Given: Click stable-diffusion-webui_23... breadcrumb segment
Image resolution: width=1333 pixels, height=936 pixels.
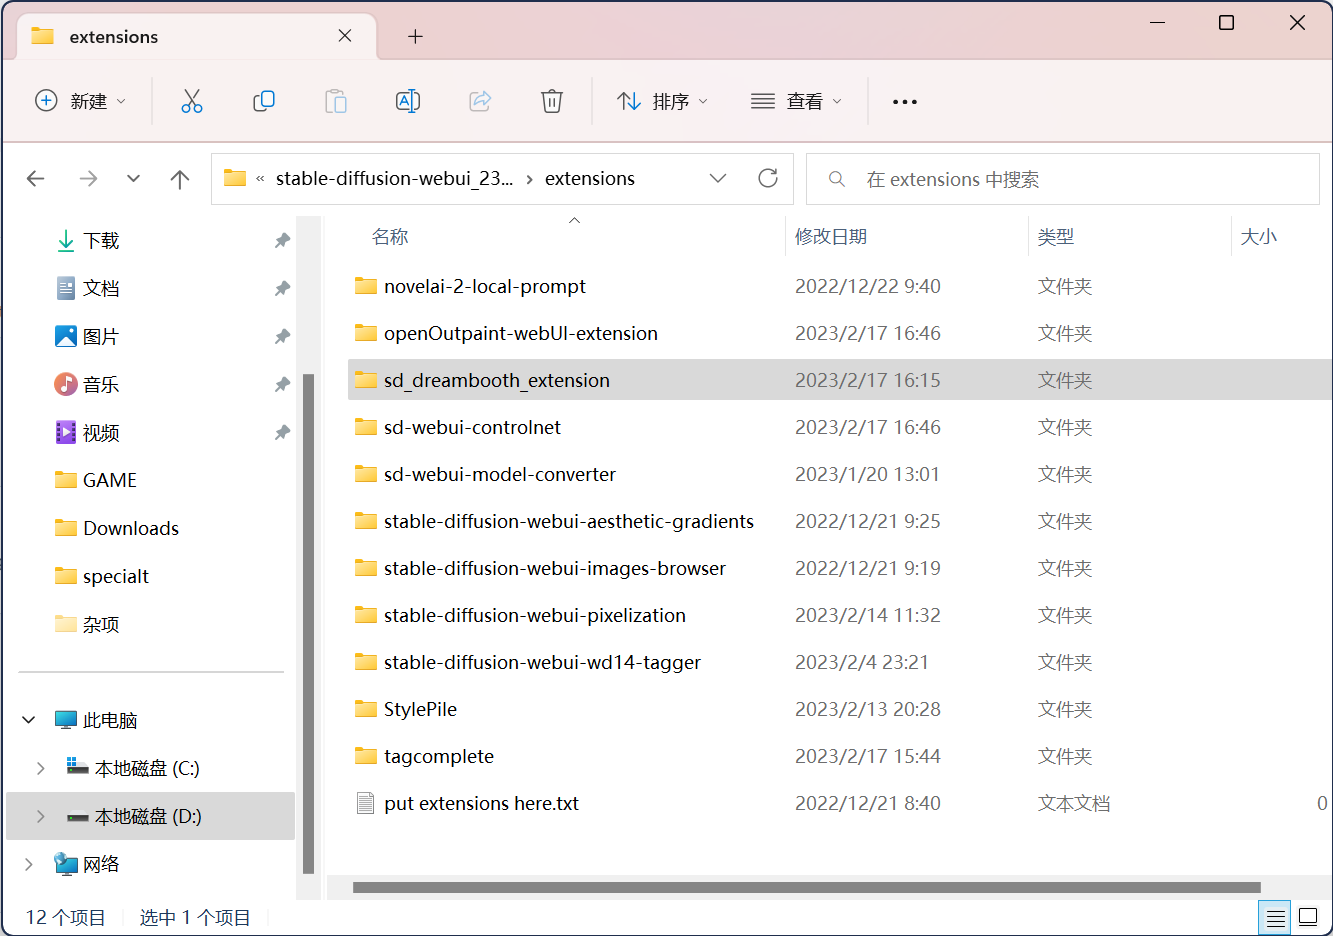Looking at the screenshot, I should point(394,178).
